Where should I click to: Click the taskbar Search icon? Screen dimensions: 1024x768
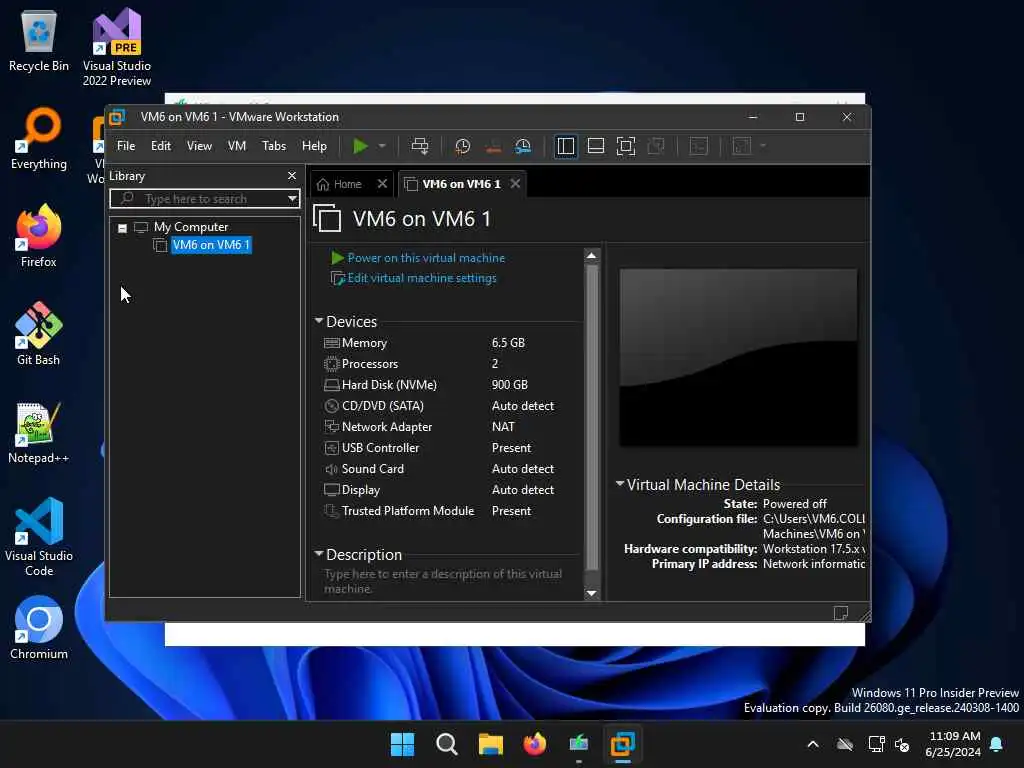click(447, 744)
